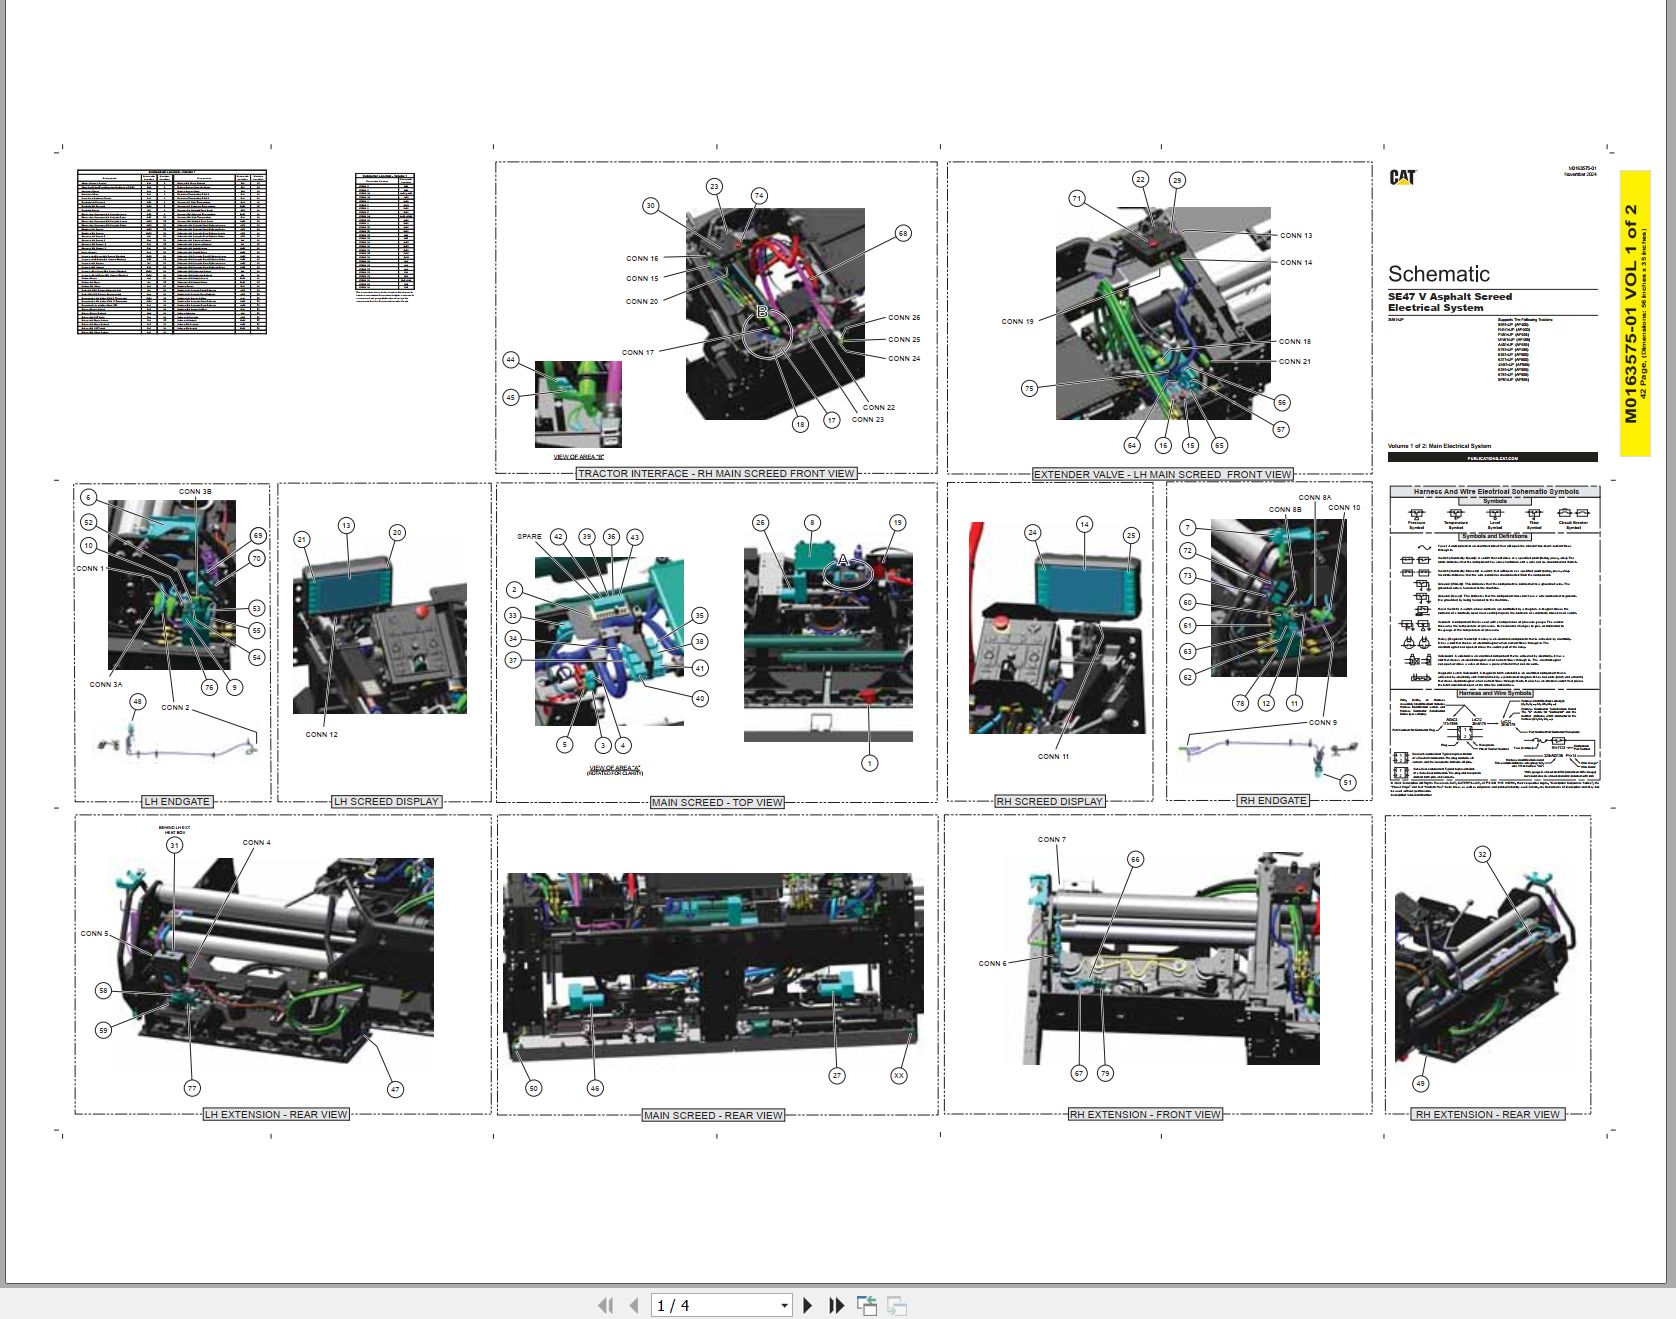This screenshot has width=1676, height=1319.
Task: Click the MAIN SCREED - TOP VIEW label
Action: click(717, 802)
